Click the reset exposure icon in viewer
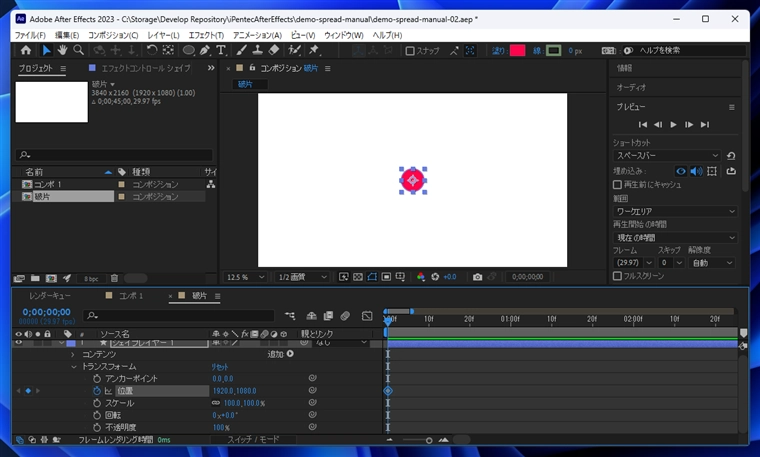Viewport: 760px width, 457px height. 435,277
